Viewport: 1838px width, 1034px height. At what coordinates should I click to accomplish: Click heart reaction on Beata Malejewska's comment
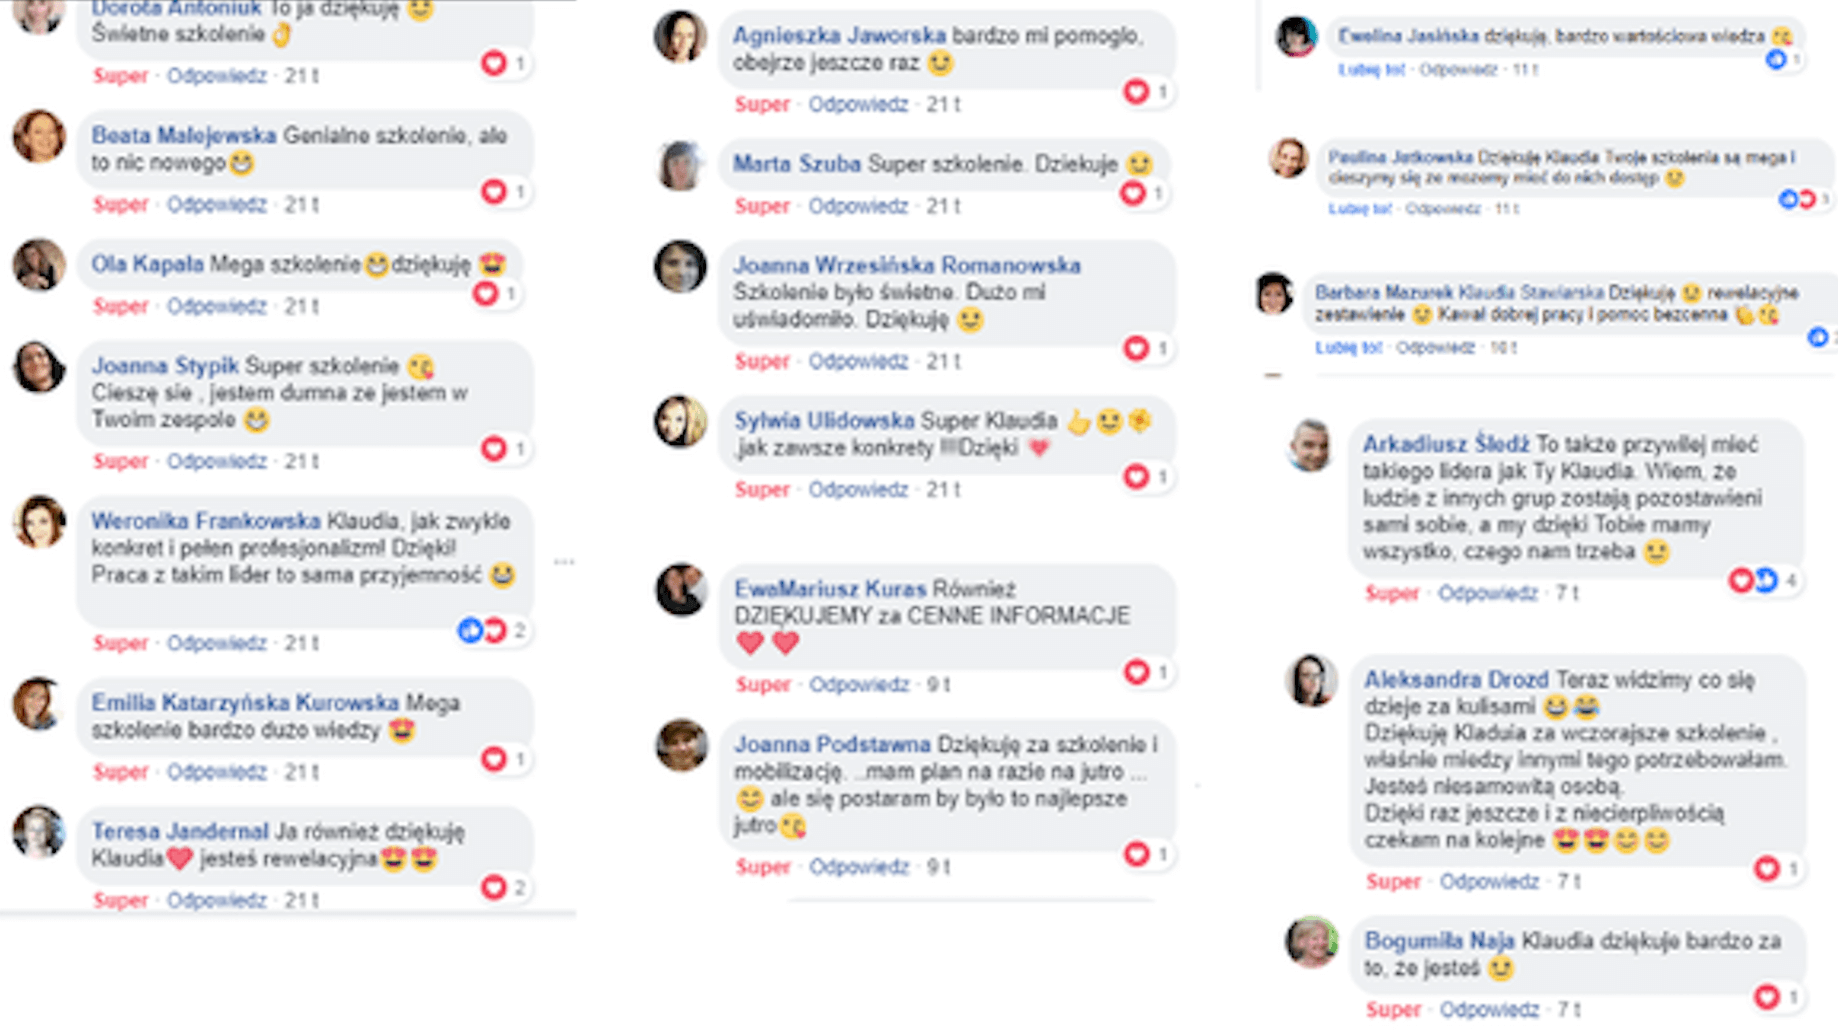click(x=494, y=191)
